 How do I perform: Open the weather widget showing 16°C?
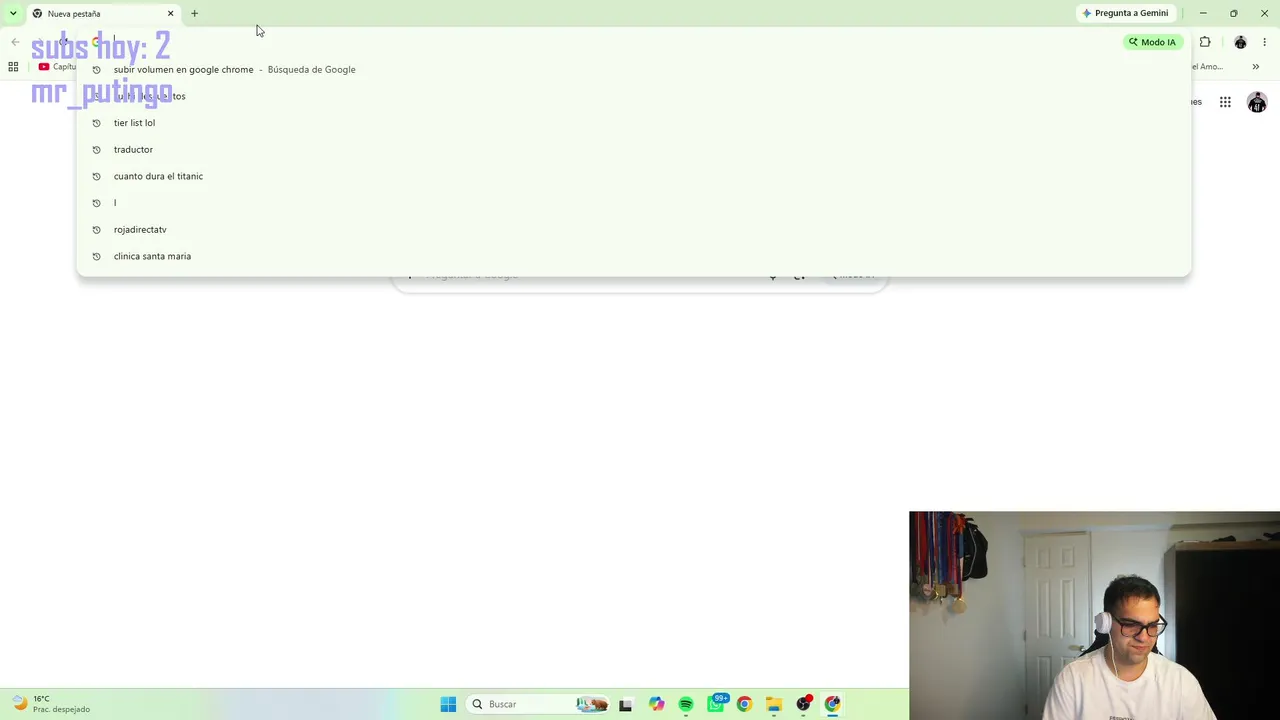coord(50,704)
